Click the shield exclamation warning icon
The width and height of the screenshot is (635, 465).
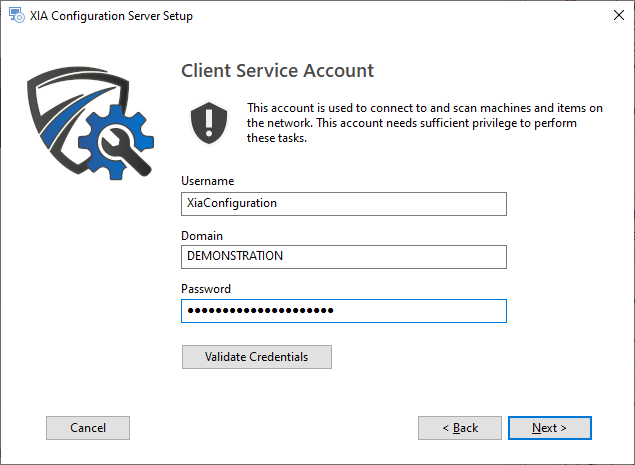[x=209, y=123]
